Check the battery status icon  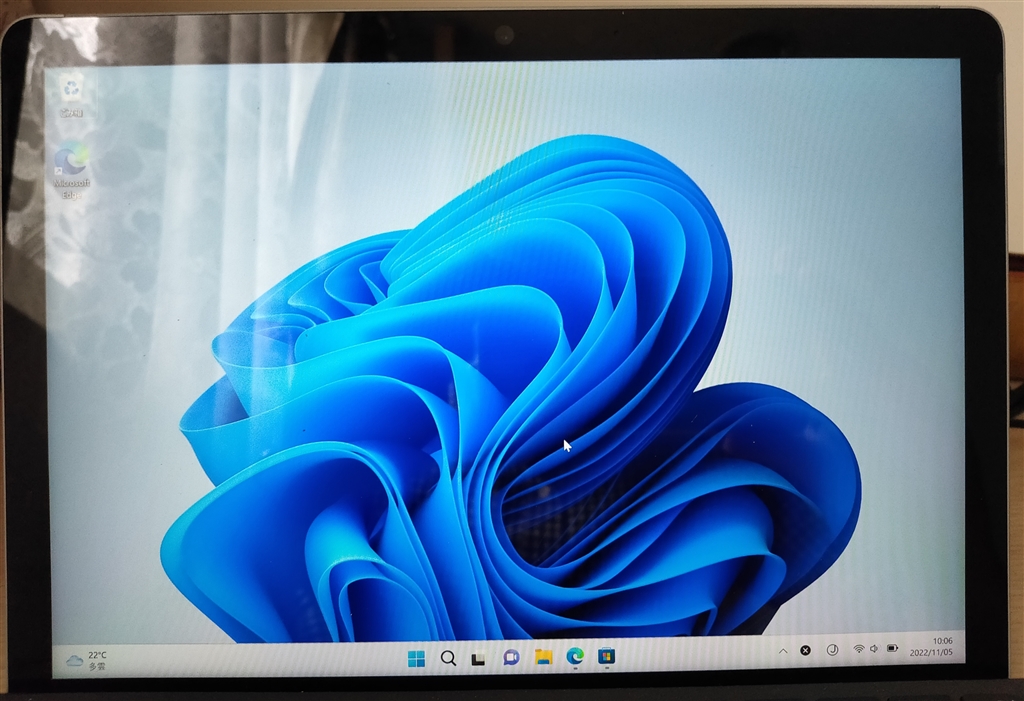coord(893,648)
